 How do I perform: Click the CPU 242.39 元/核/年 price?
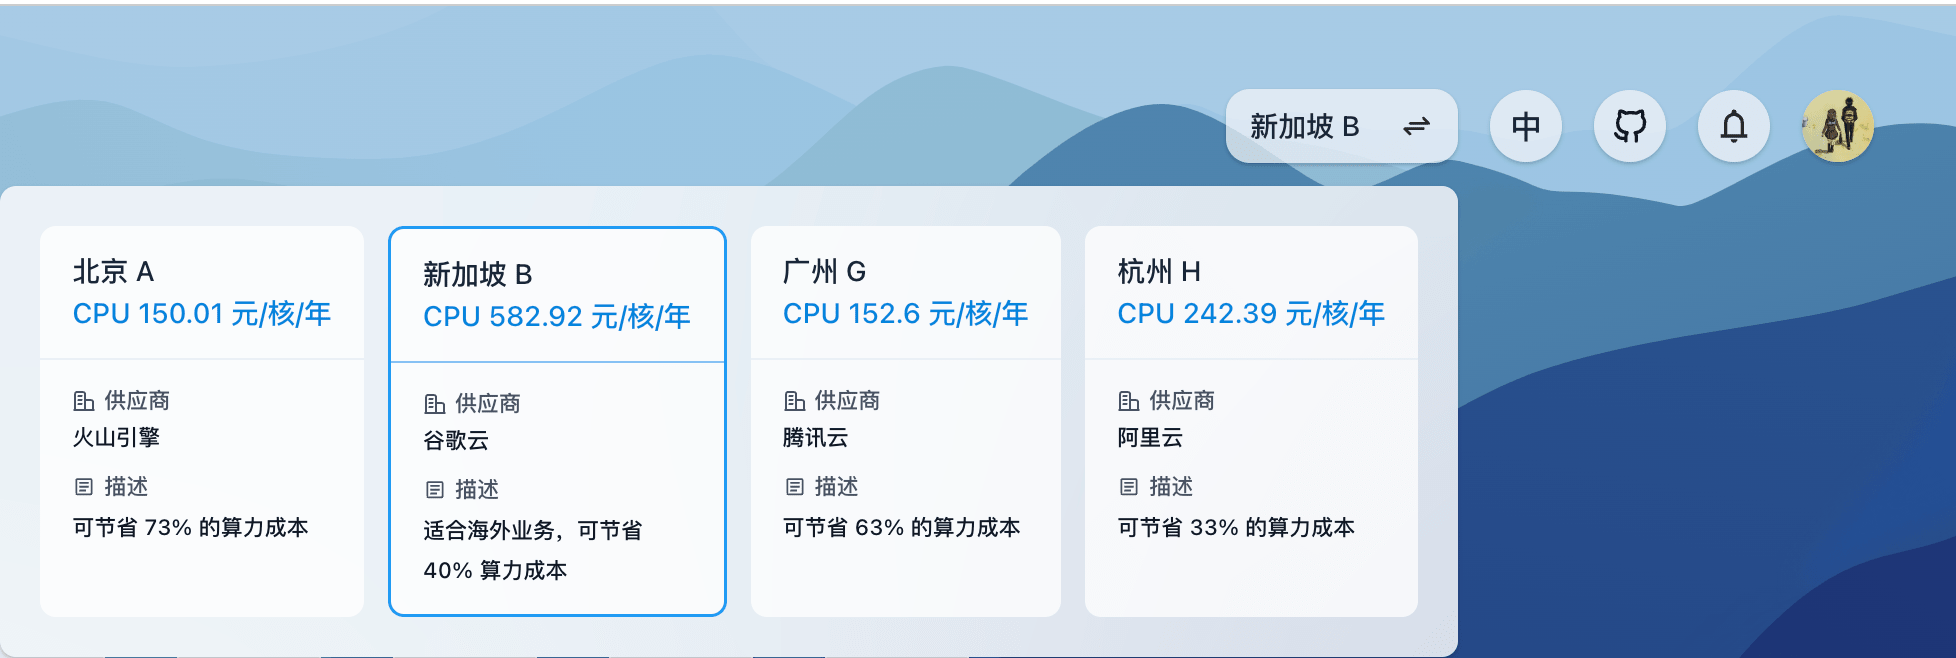coord(1250,314)
